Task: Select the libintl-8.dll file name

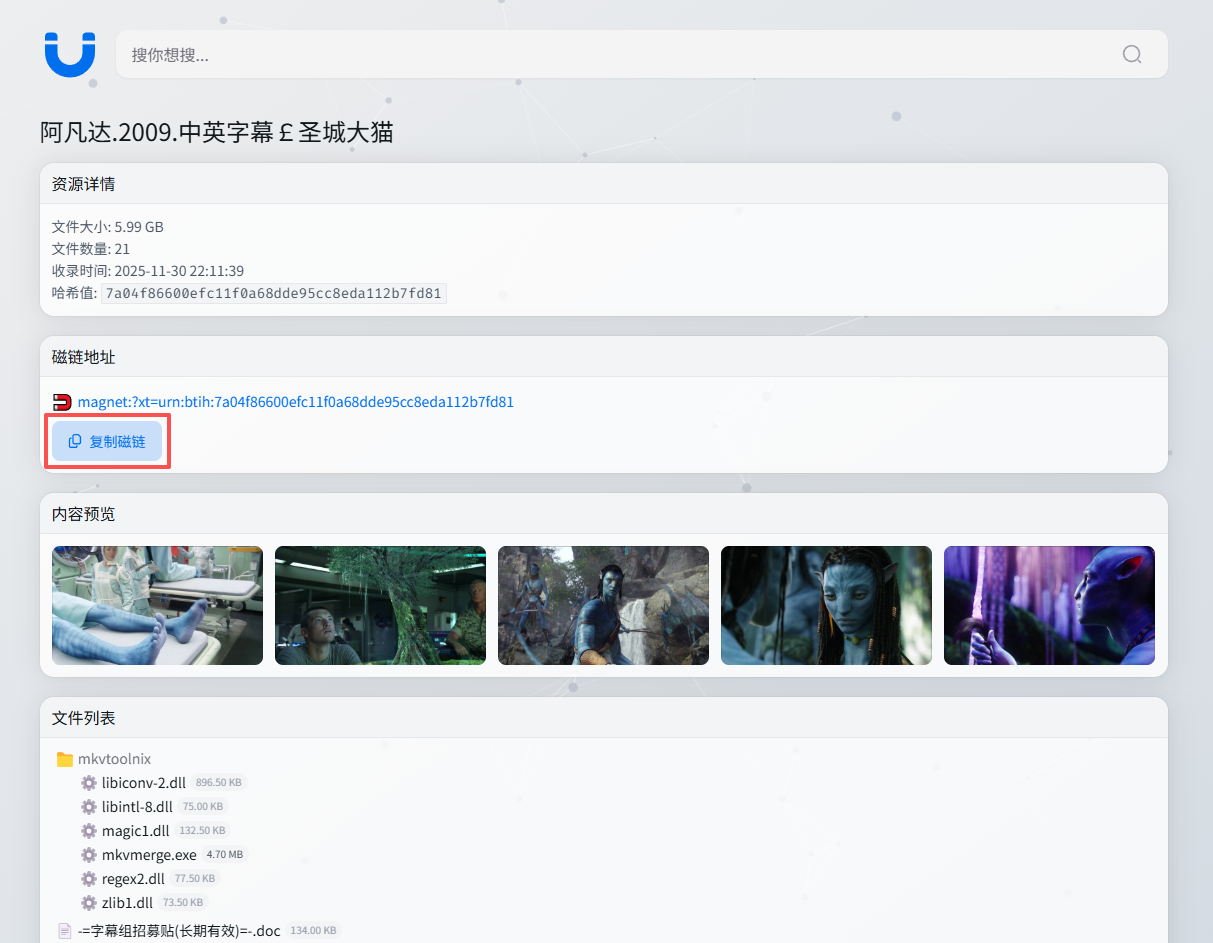Action: (x=137, y=807)
